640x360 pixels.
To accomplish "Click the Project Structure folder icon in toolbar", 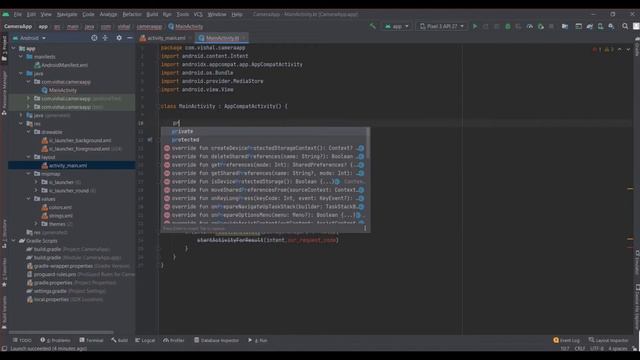I will (x=565, y=26).
